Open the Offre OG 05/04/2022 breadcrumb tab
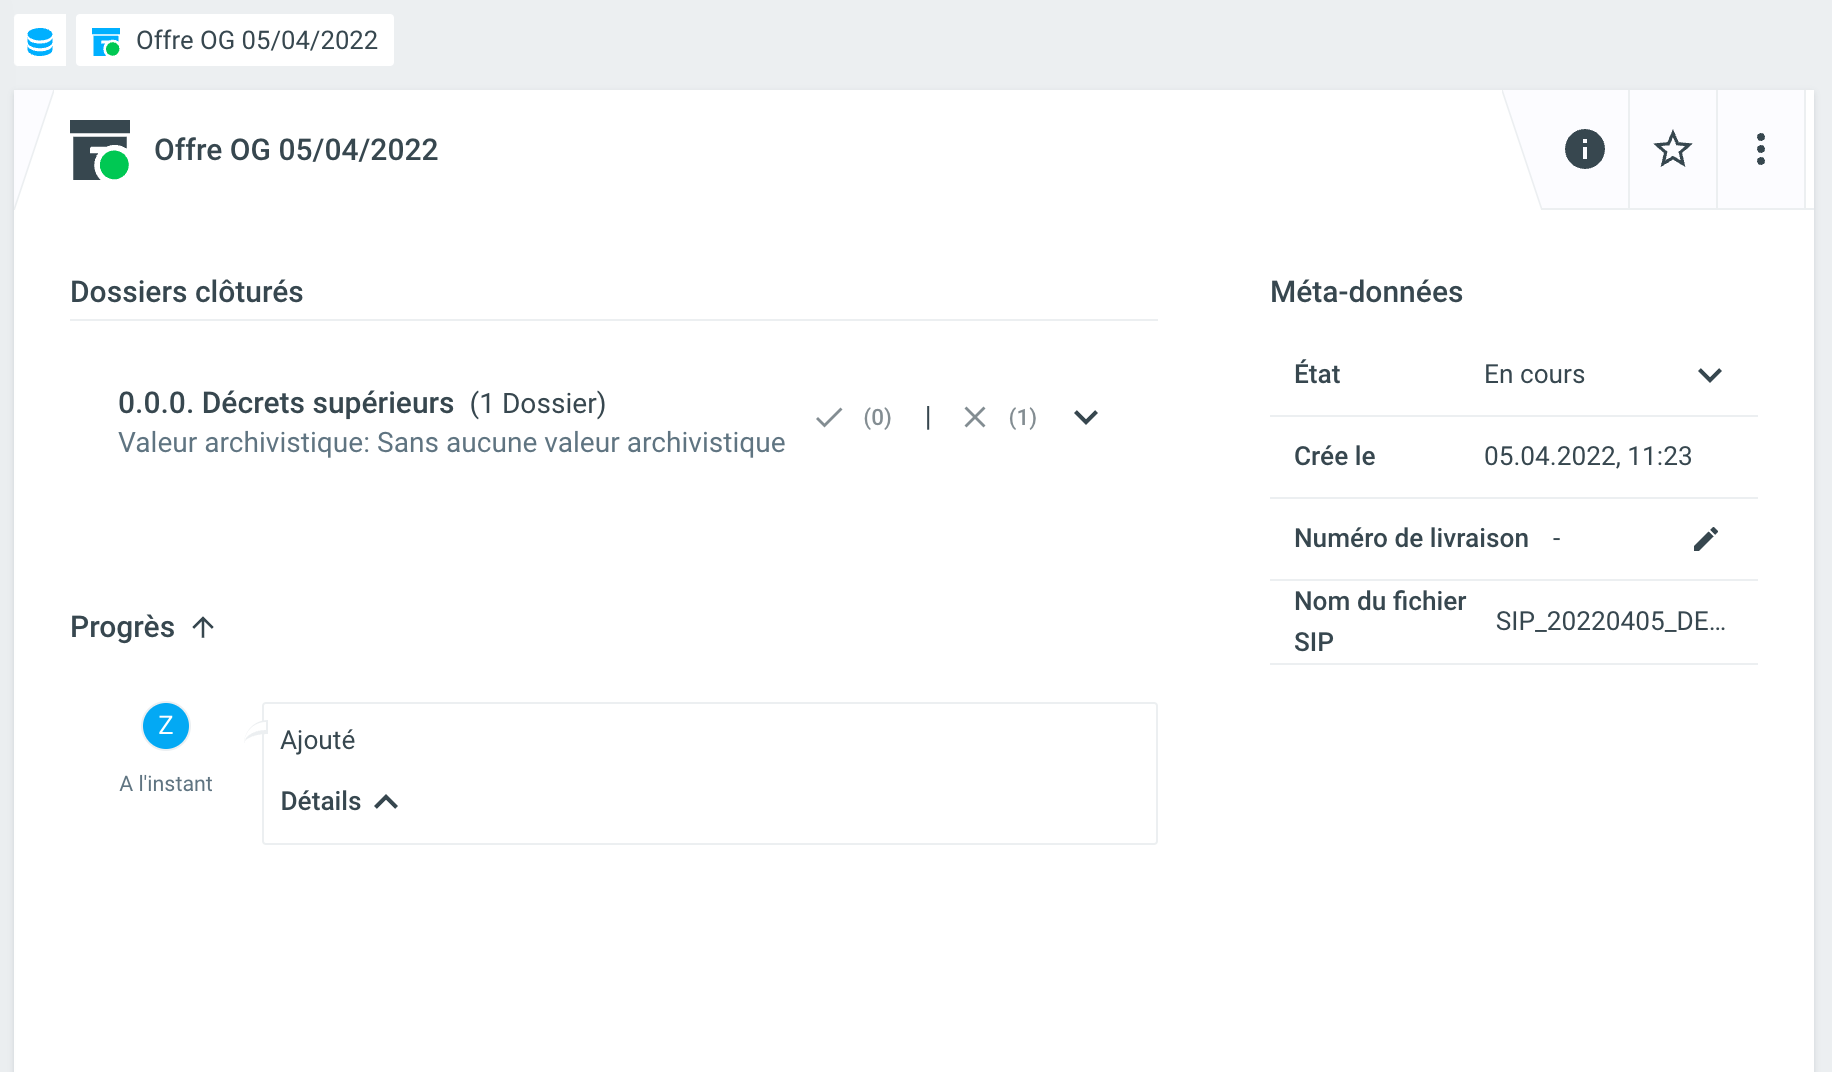Screen dimensions: 1832x1072 point(235,41)
